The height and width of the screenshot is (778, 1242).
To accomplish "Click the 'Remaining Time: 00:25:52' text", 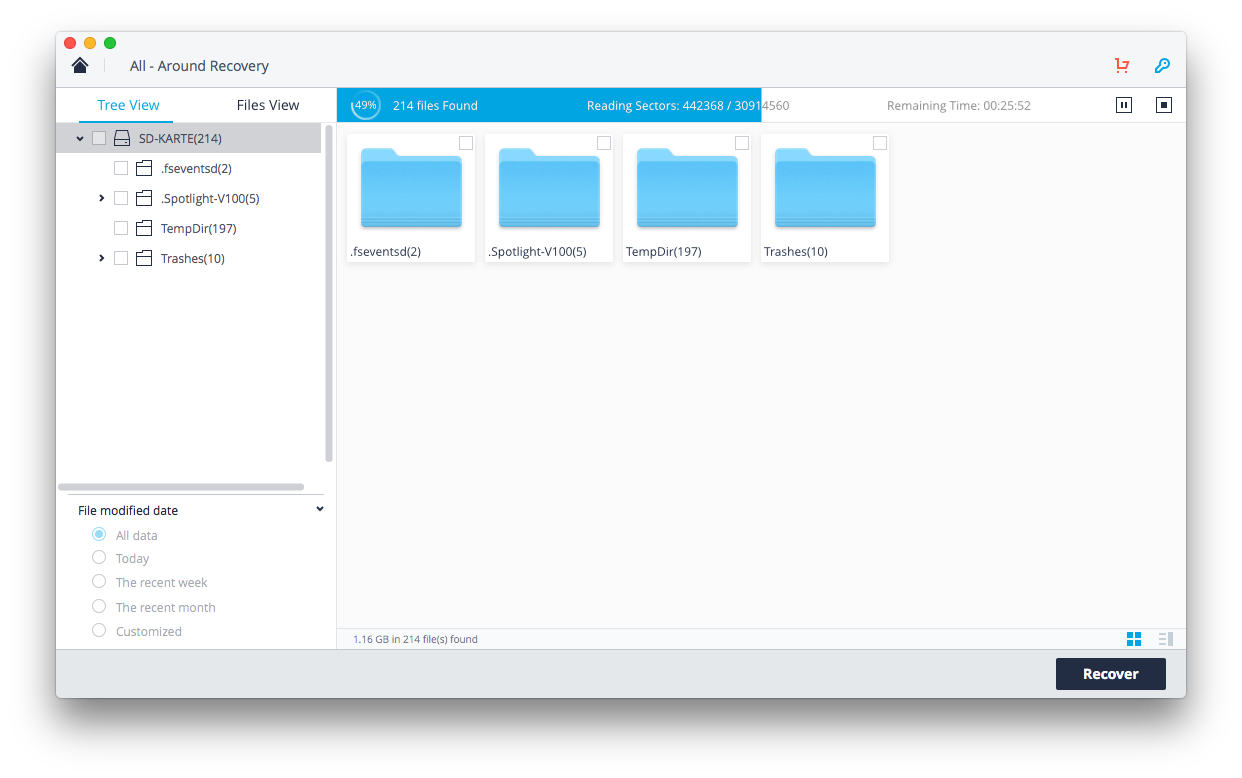I will [959, 105].
